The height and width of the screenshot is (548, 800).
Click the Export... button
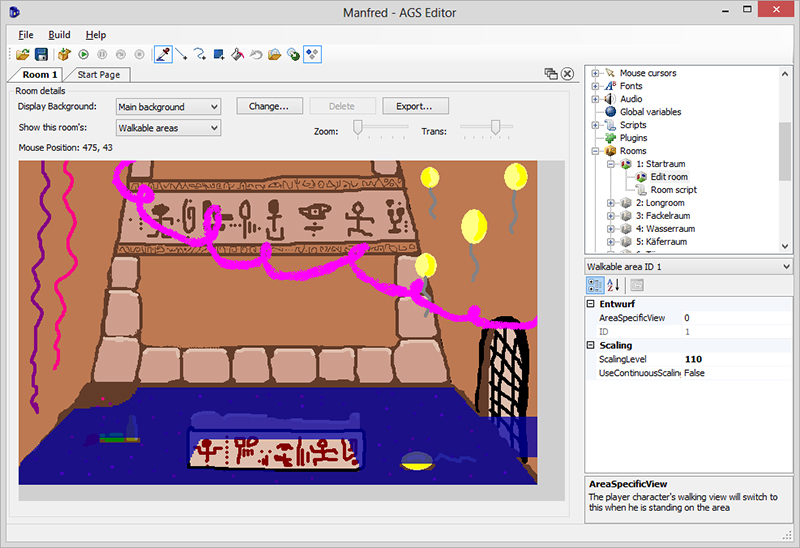[x=413, y=106]
